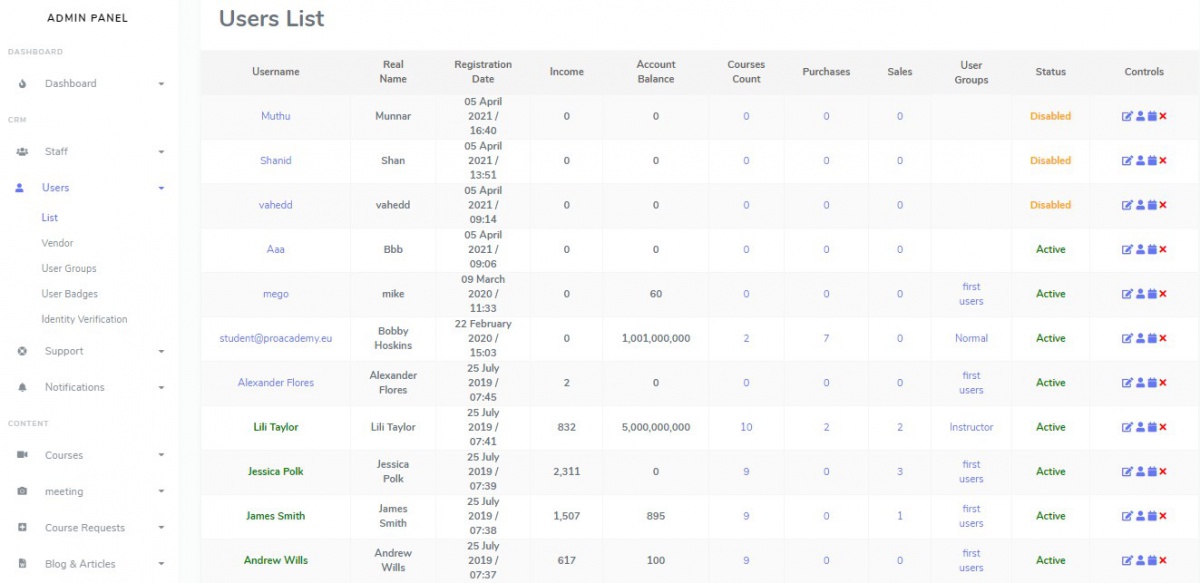Open the profile icon in vahedd's controls
The width and height of the screenshot is (1200, 583).
pos(1140,205)
